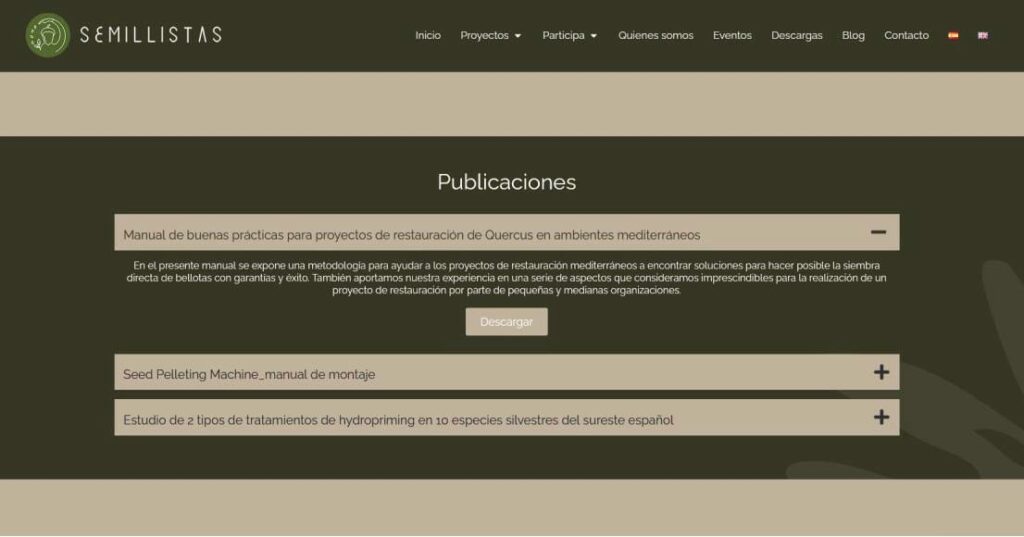Collapse Manual de buenas prácticas accordion
The width and height of the screenshot is (1024, 537).
click(507, 232)
